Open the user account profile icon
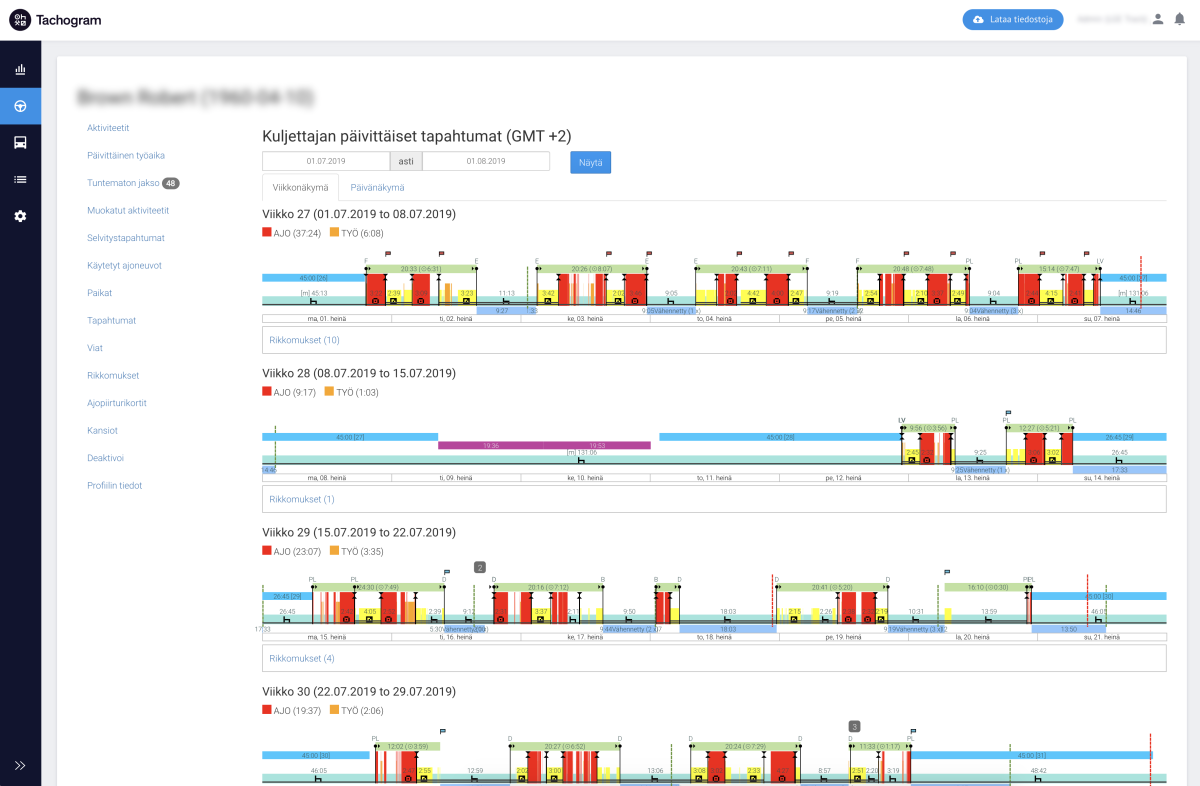 pos(1158,19)
